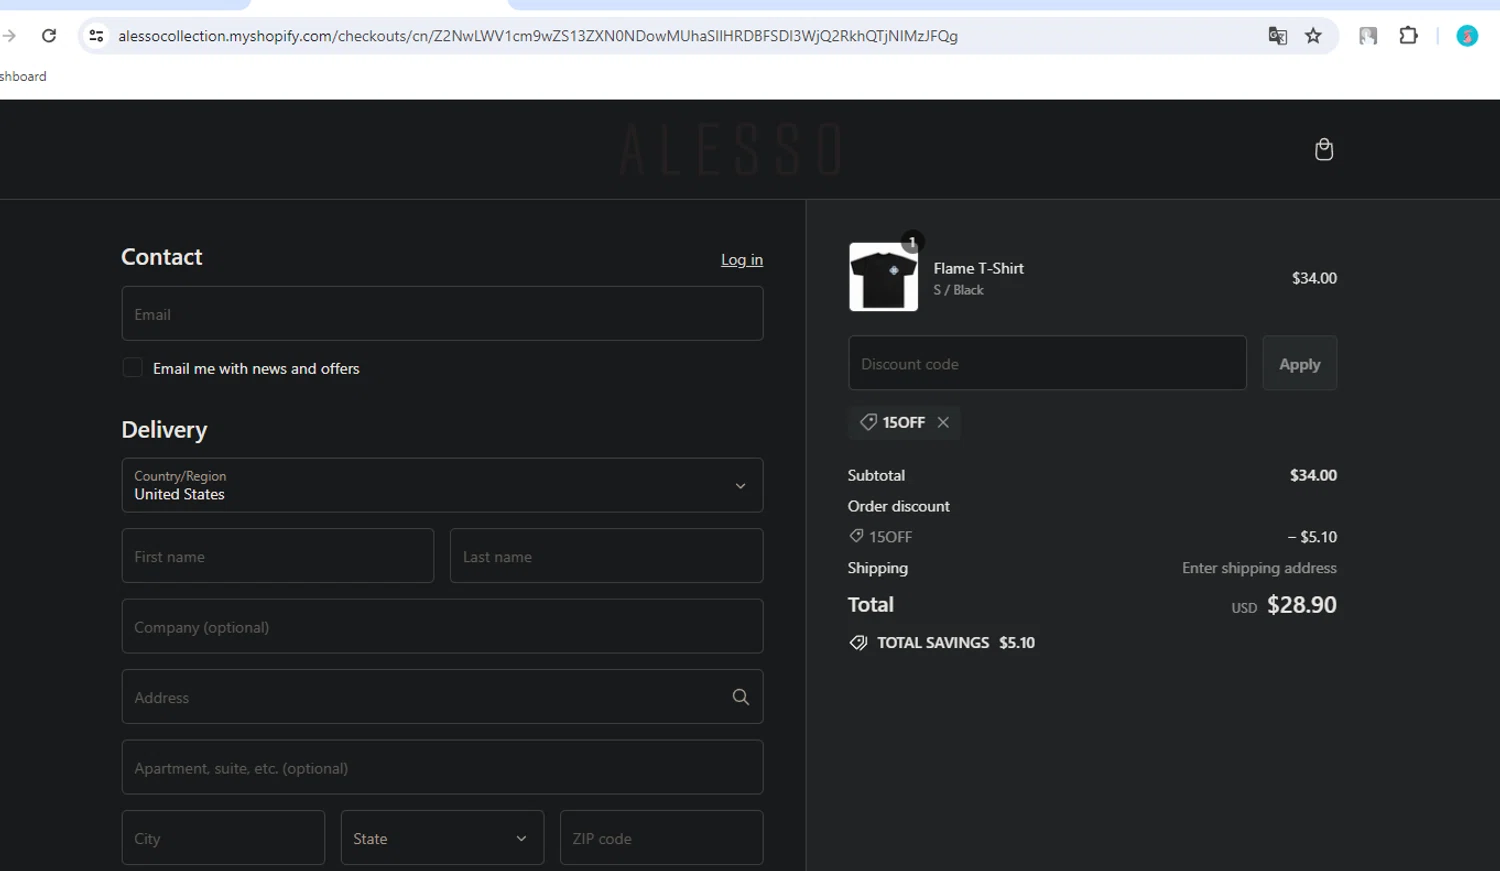1500x871 pixels.
Task: Open site information icon in address bar
Action: pyautogui.click(x=96, y=36)
